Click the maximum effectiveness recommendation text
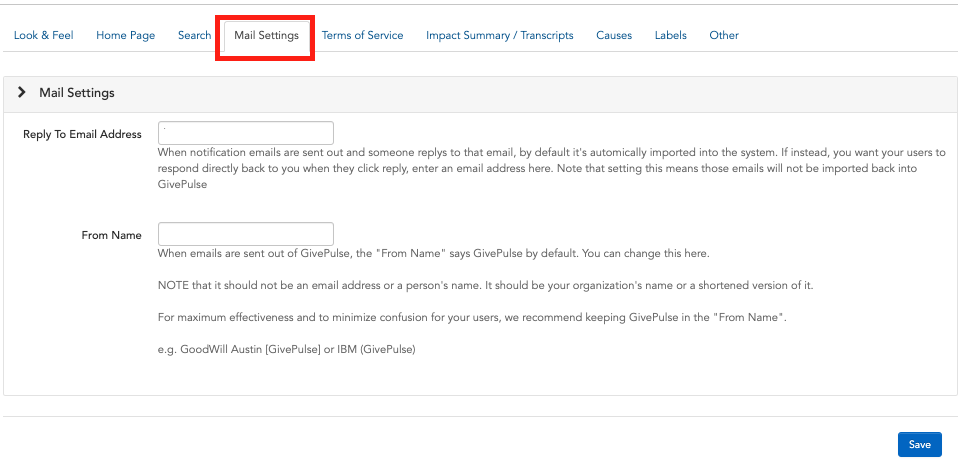967x476 pixels. (472, 318)
